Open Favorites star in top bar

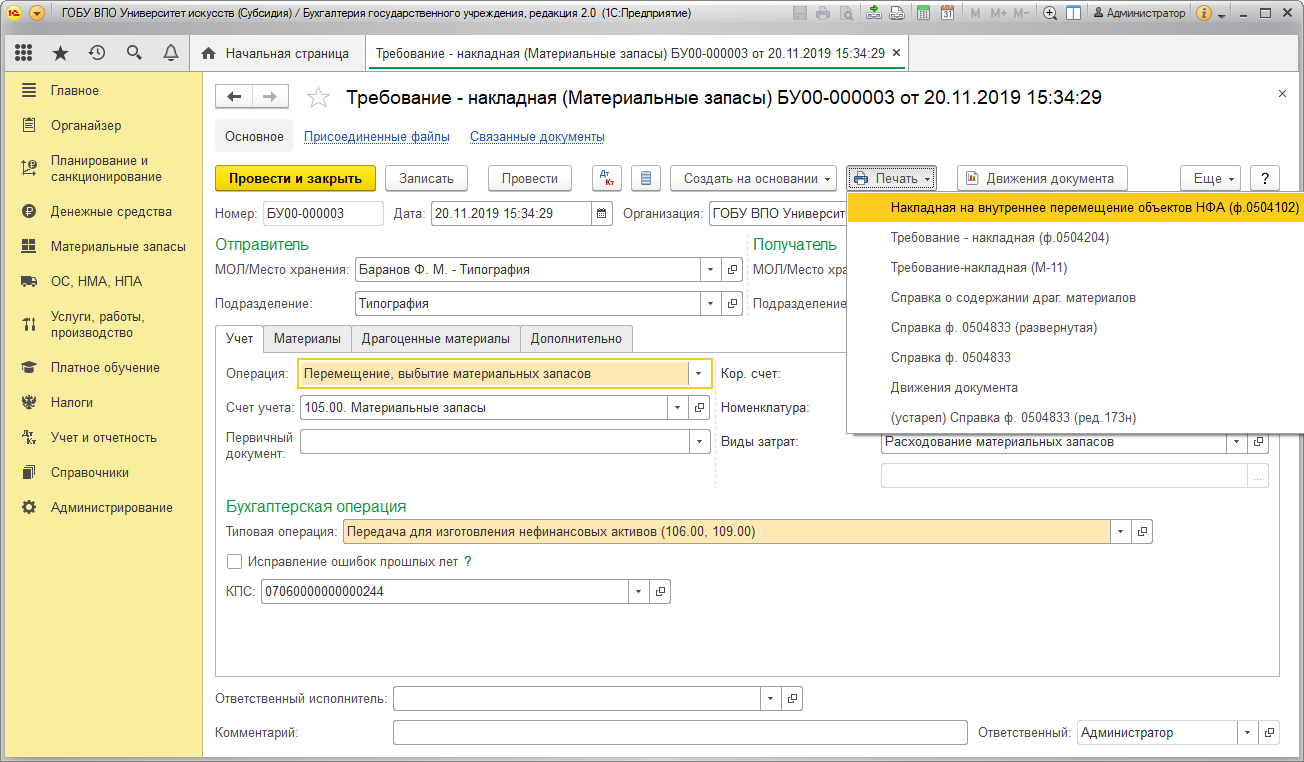pos(60,53)
